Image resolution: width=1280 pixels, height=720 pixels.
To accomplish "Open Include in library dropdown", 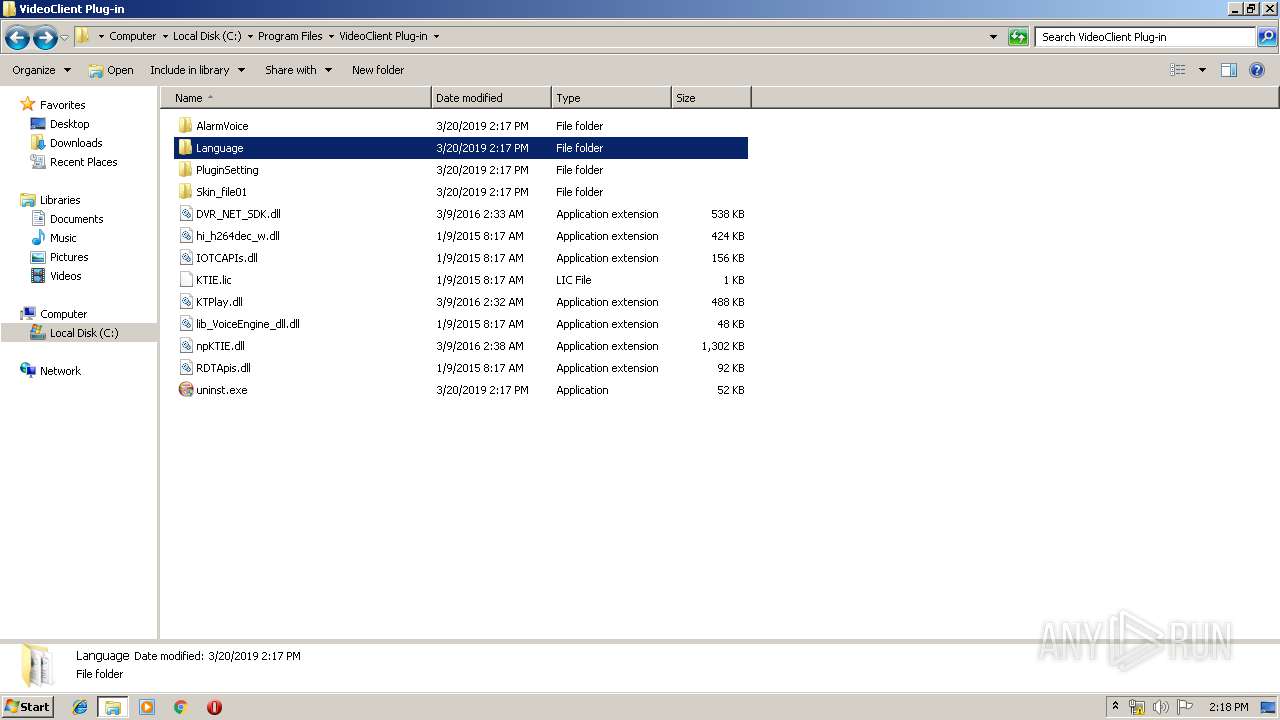I will (x=197, y=70).
